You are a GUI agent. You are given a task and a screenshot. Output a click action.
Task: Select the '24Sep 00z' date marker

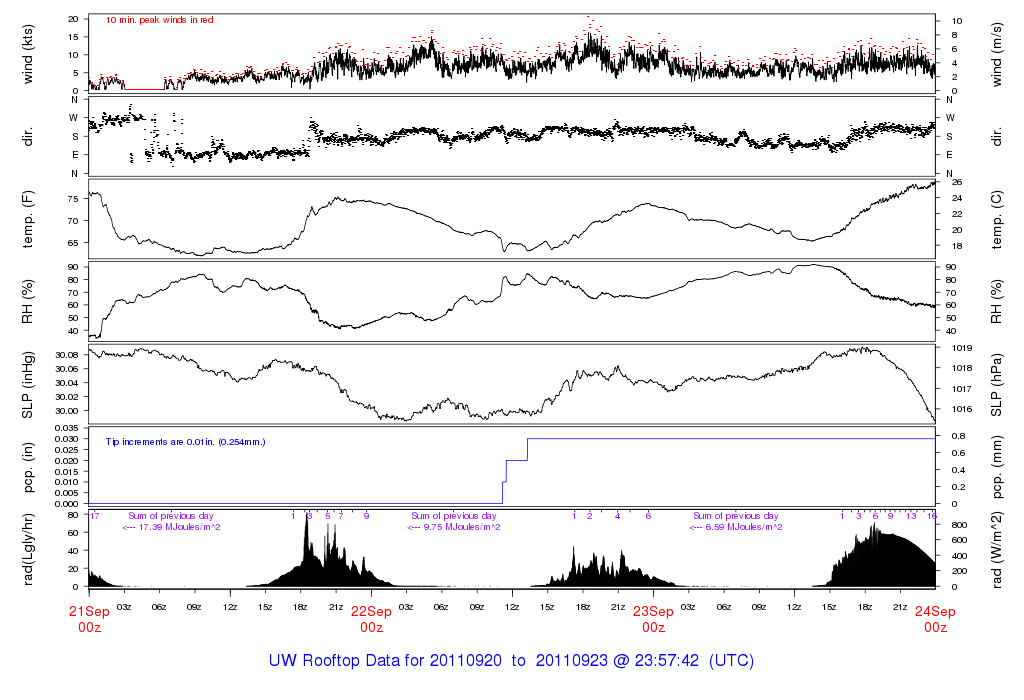[935, 619]
